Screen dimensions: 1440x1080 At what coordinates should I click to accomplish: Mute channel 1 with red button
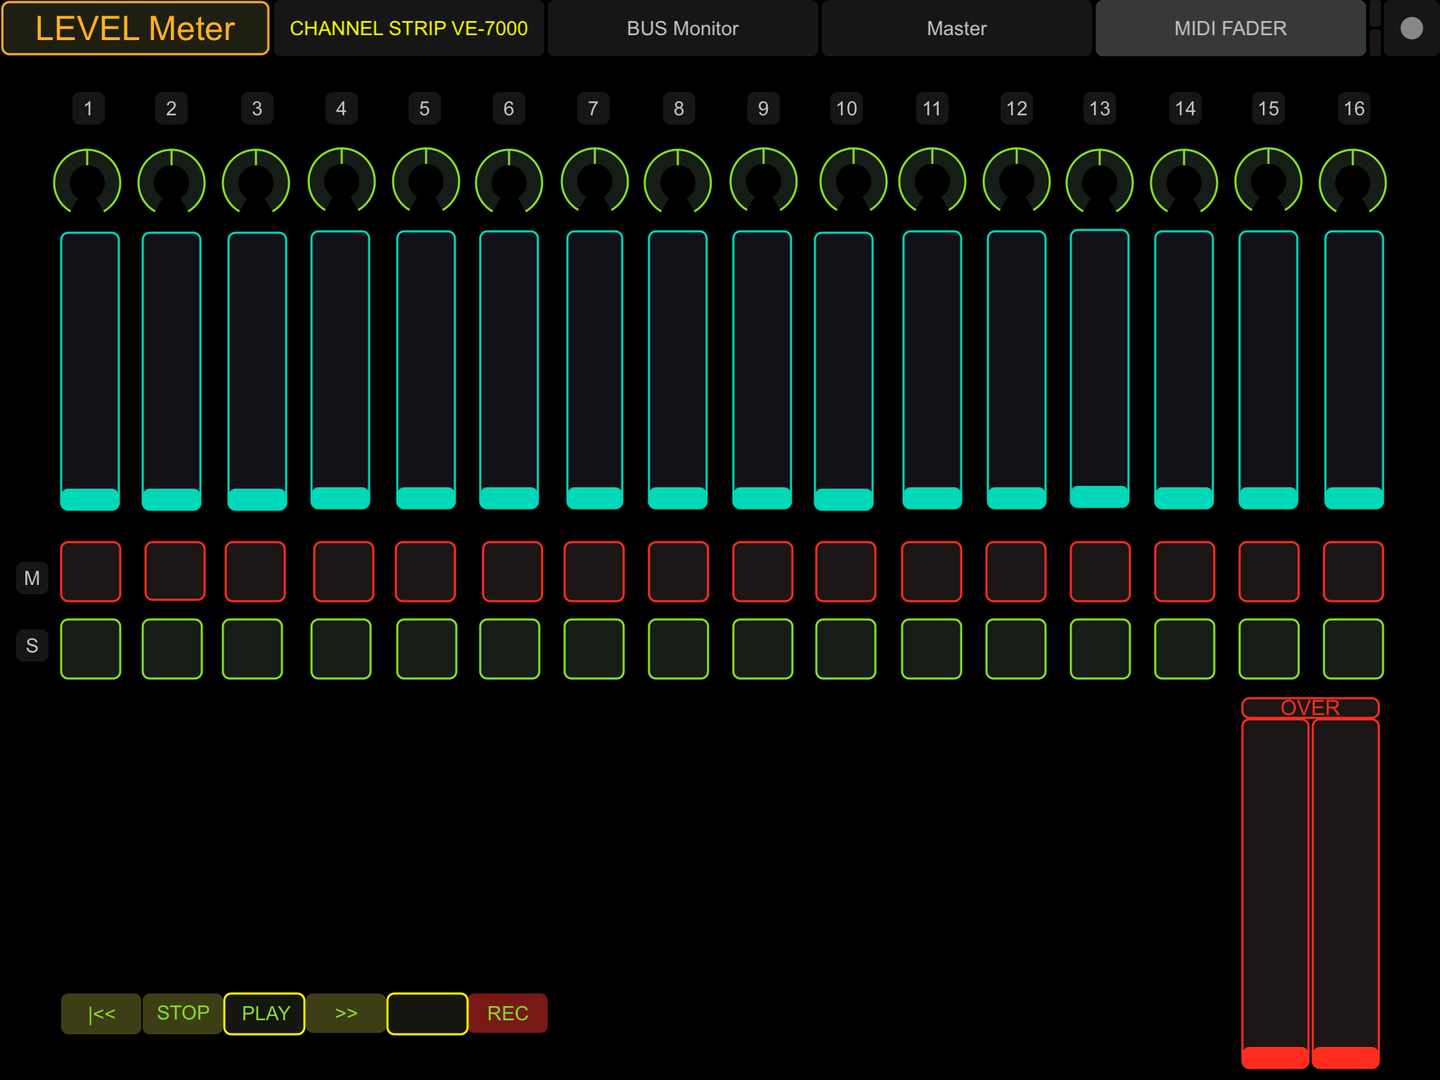tap(90, 572)
